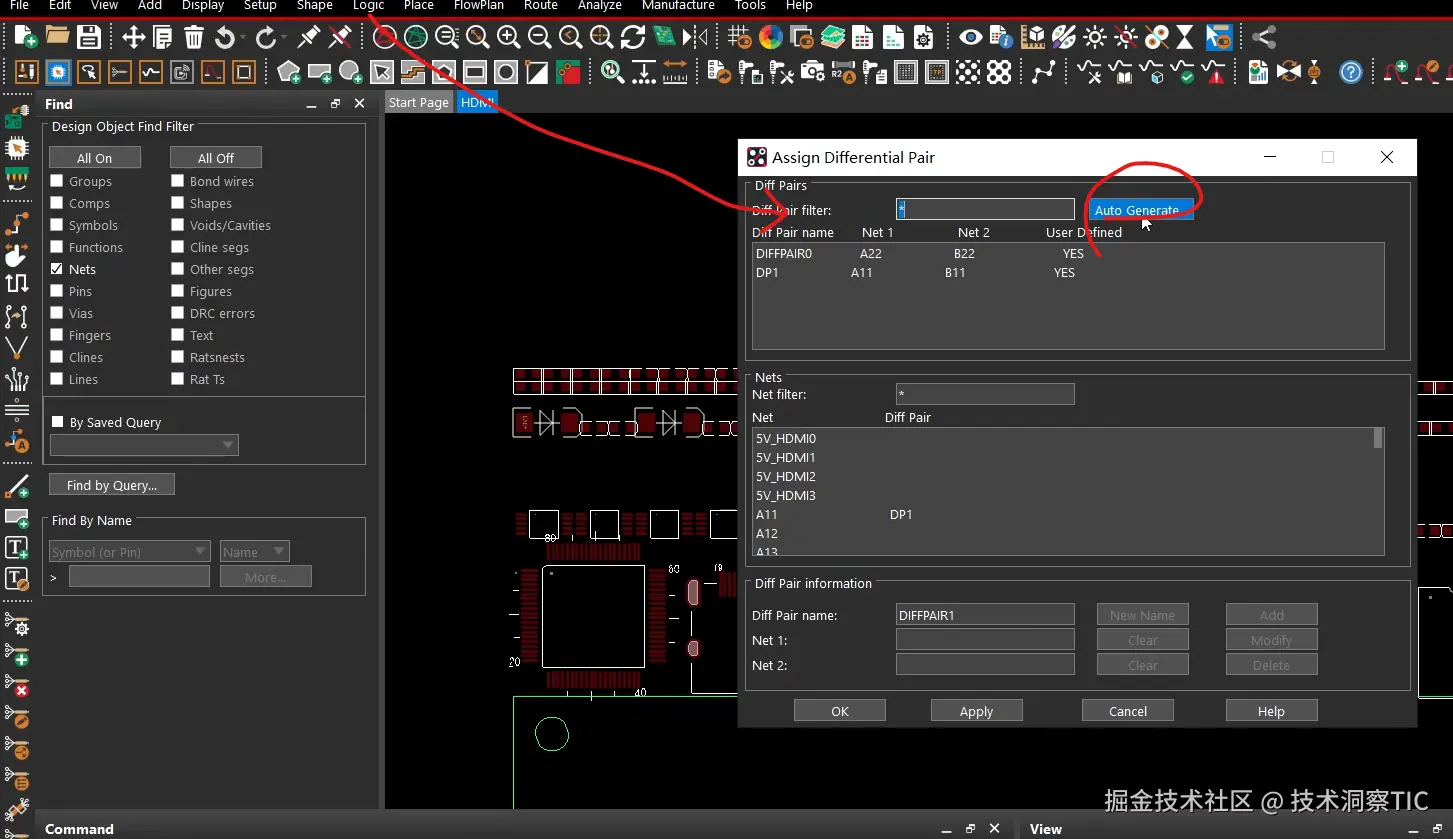Click the Diff Pair filter field
Screen dimensions: 1453x839
pyautogui.click(x=985, y=210)
